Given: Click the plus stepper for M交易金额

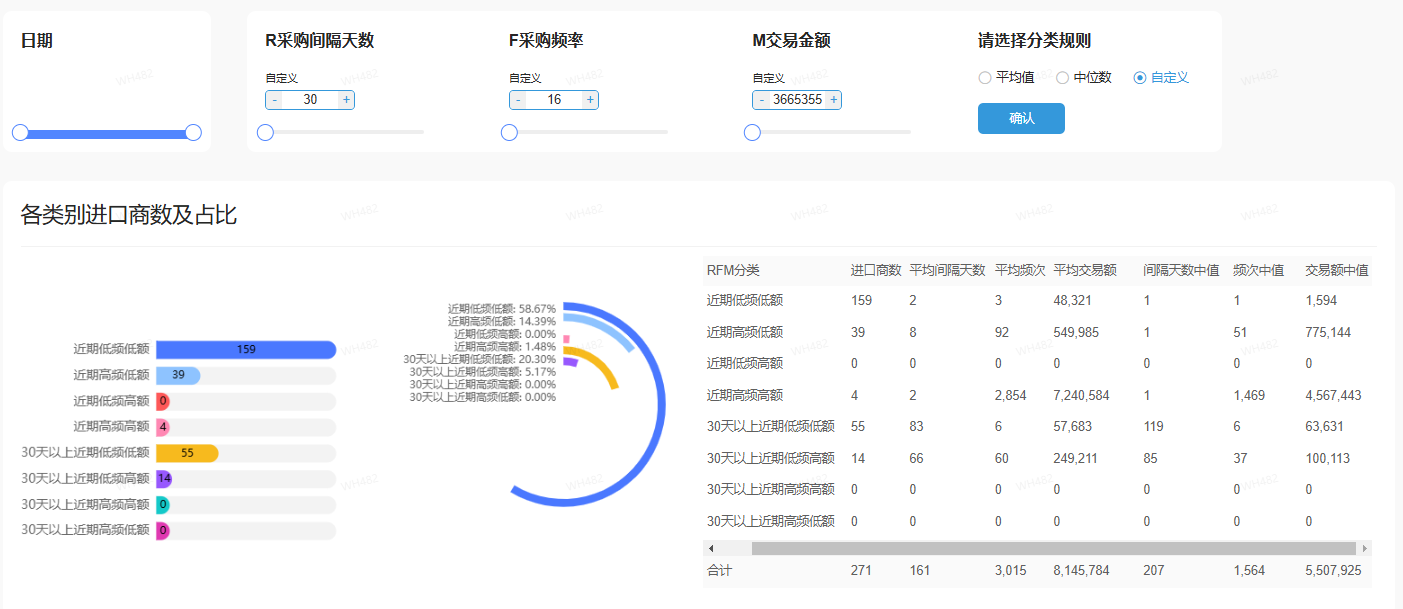Looking at the screenshot, I should click(833, 100).
